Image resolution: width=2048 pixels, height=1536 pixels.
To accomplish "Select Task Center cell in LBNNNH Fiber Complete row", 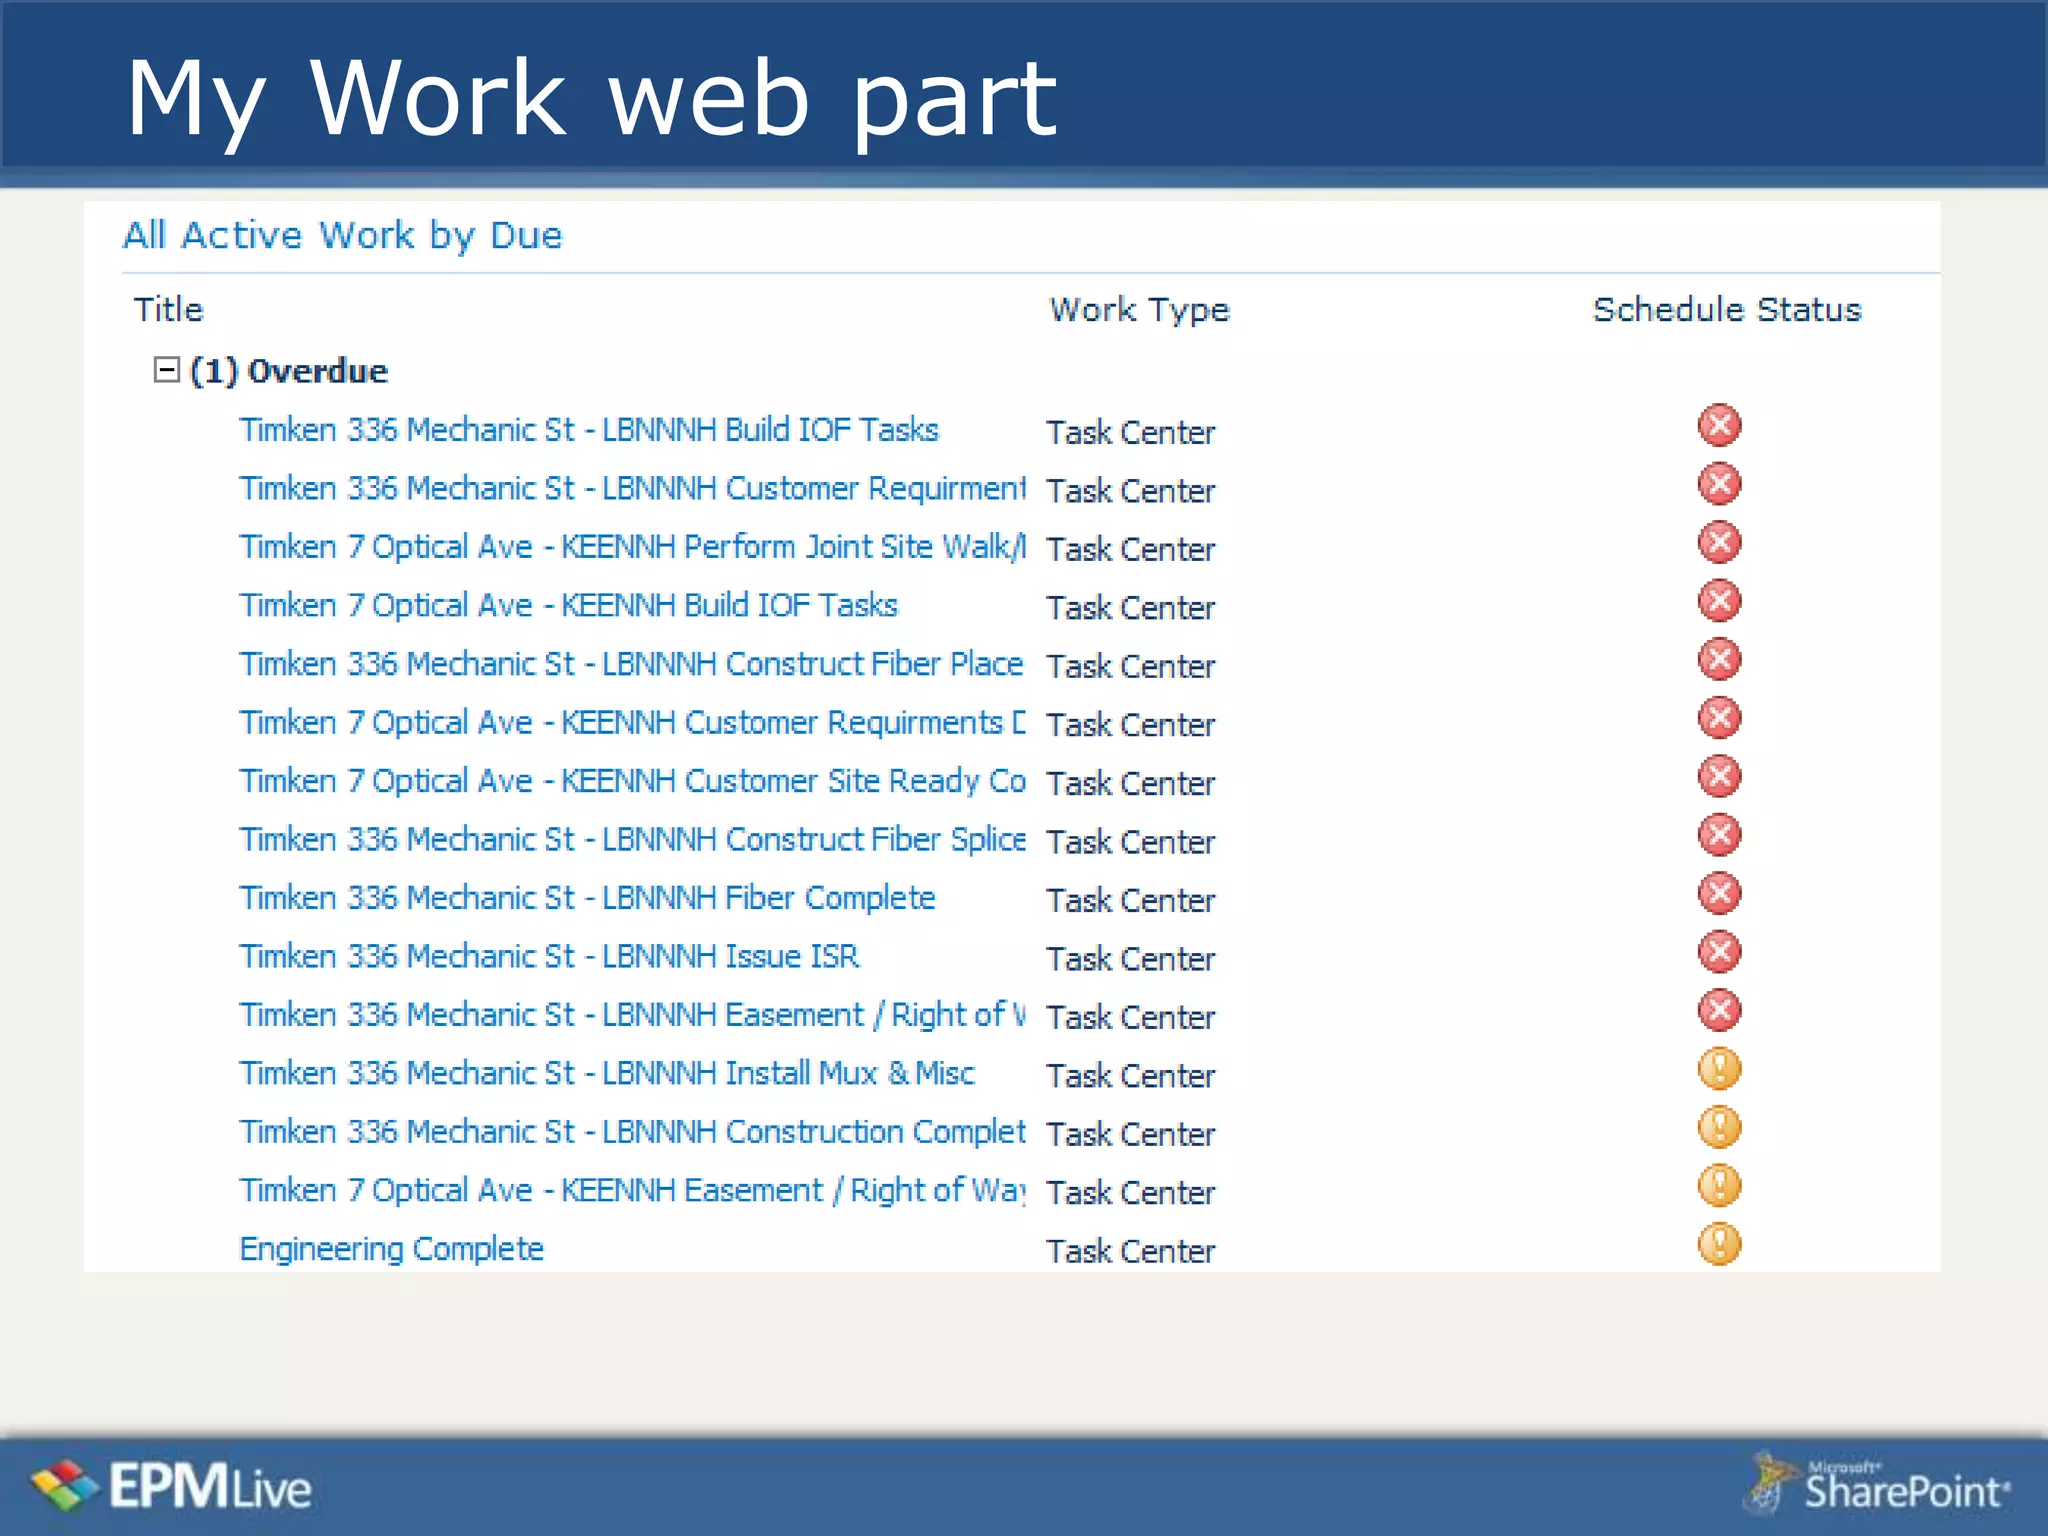I will (x=1130, y=900).
